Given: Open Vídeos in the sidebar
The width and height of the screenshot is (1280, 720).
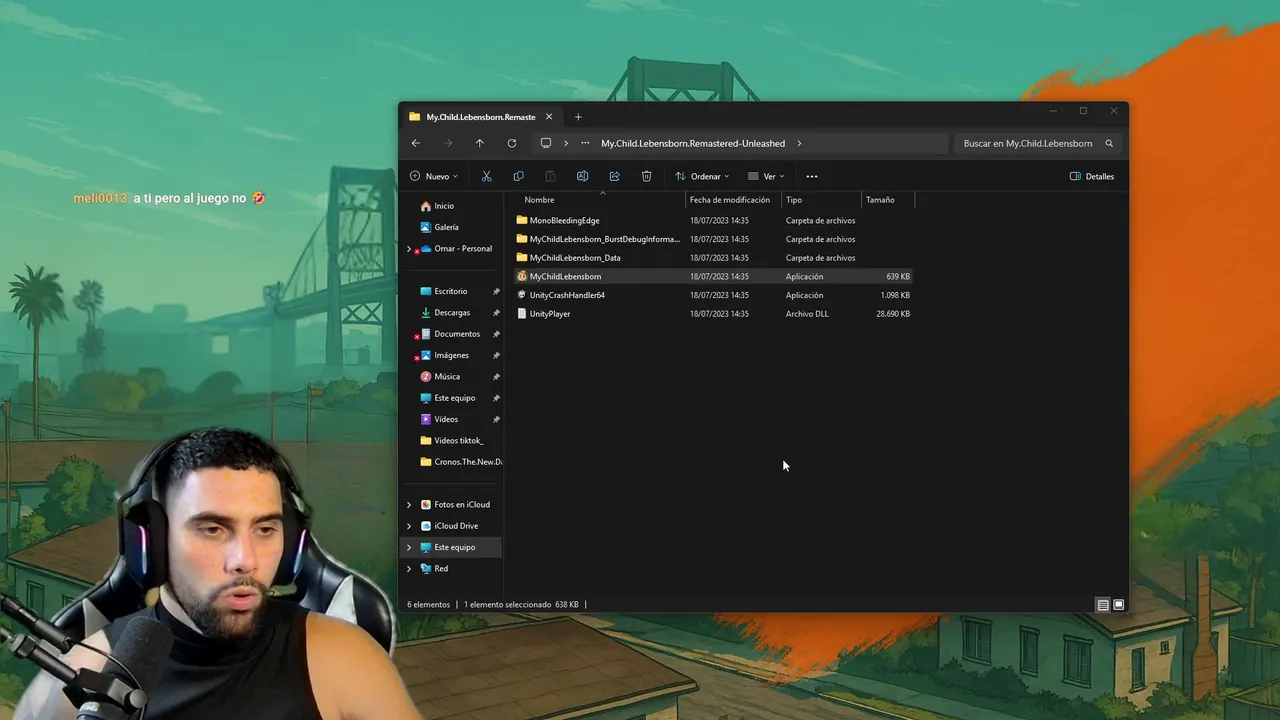Looking at the screenshot, I should click(x=446, y=419).
